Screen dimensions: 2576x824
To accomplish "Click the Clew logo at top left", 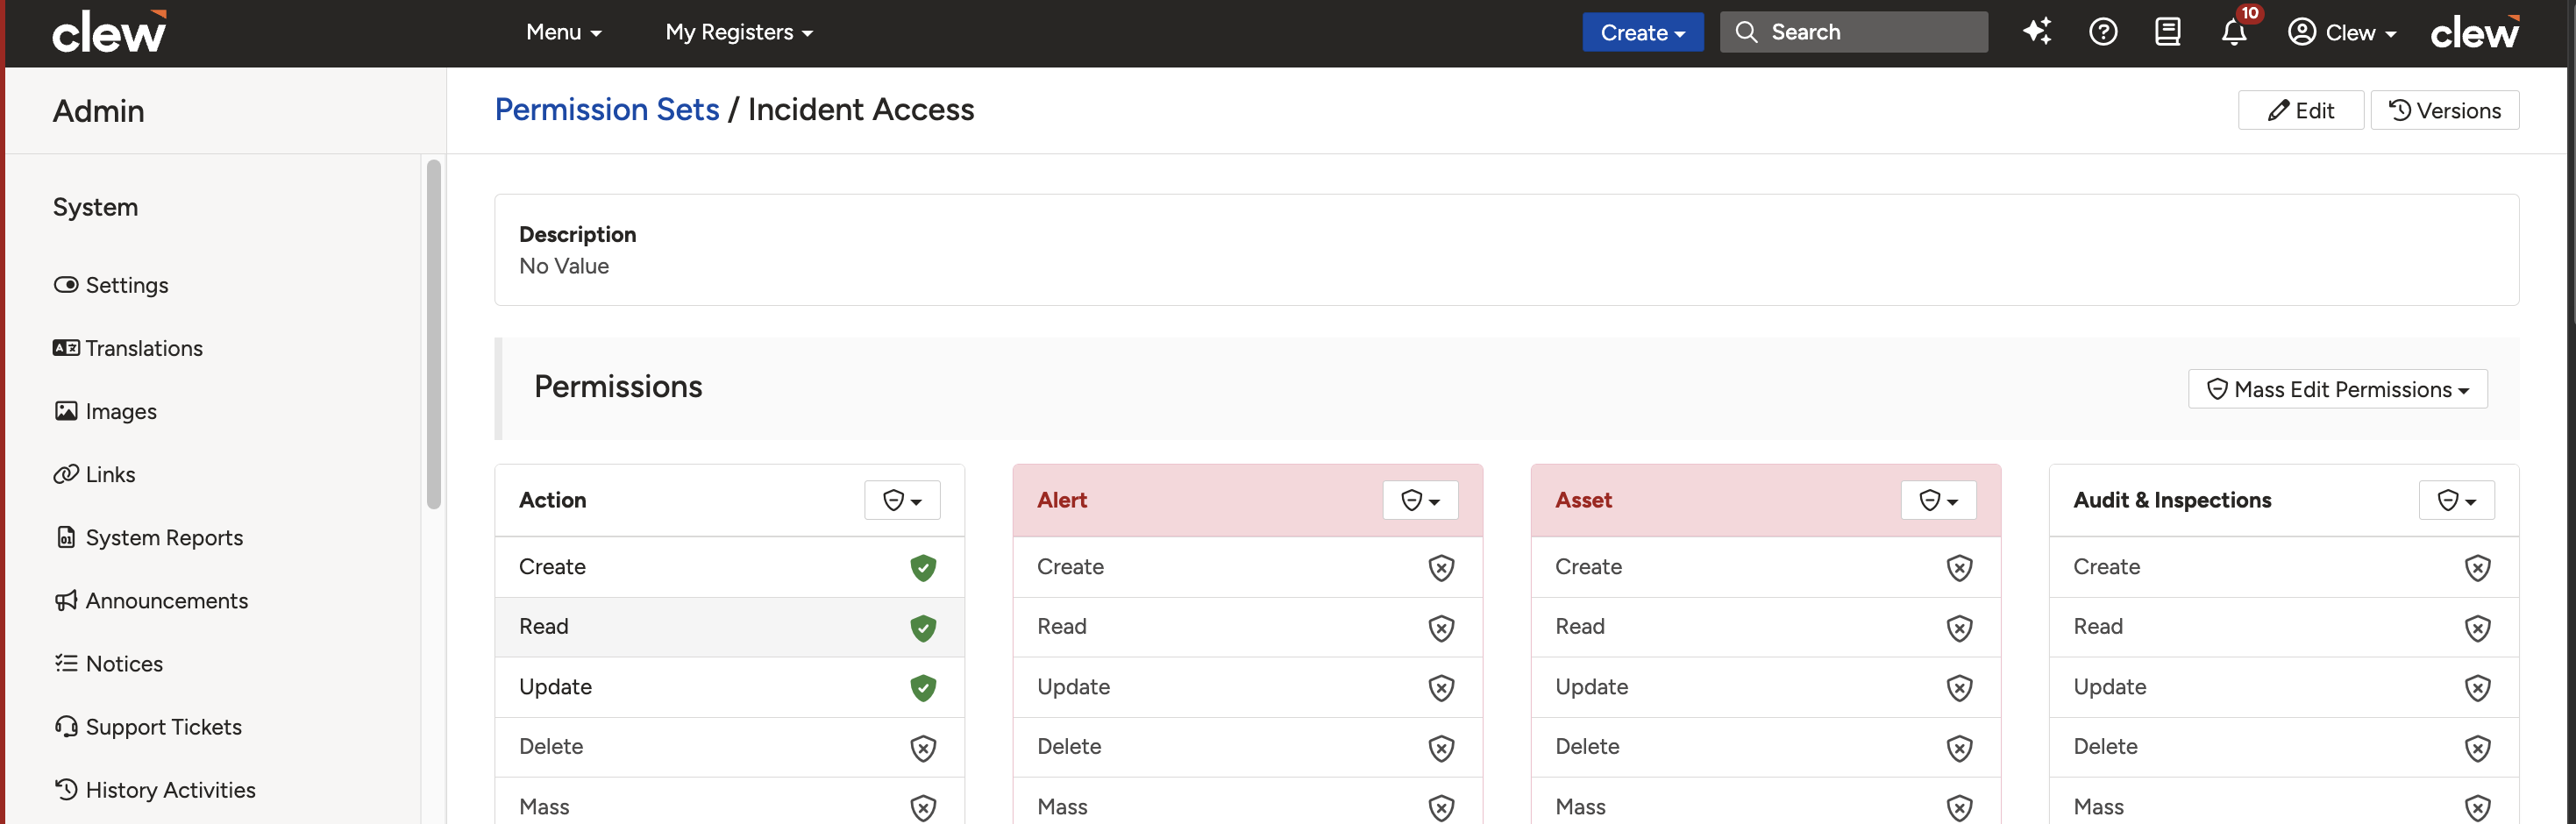I will (x=110, y=32).
